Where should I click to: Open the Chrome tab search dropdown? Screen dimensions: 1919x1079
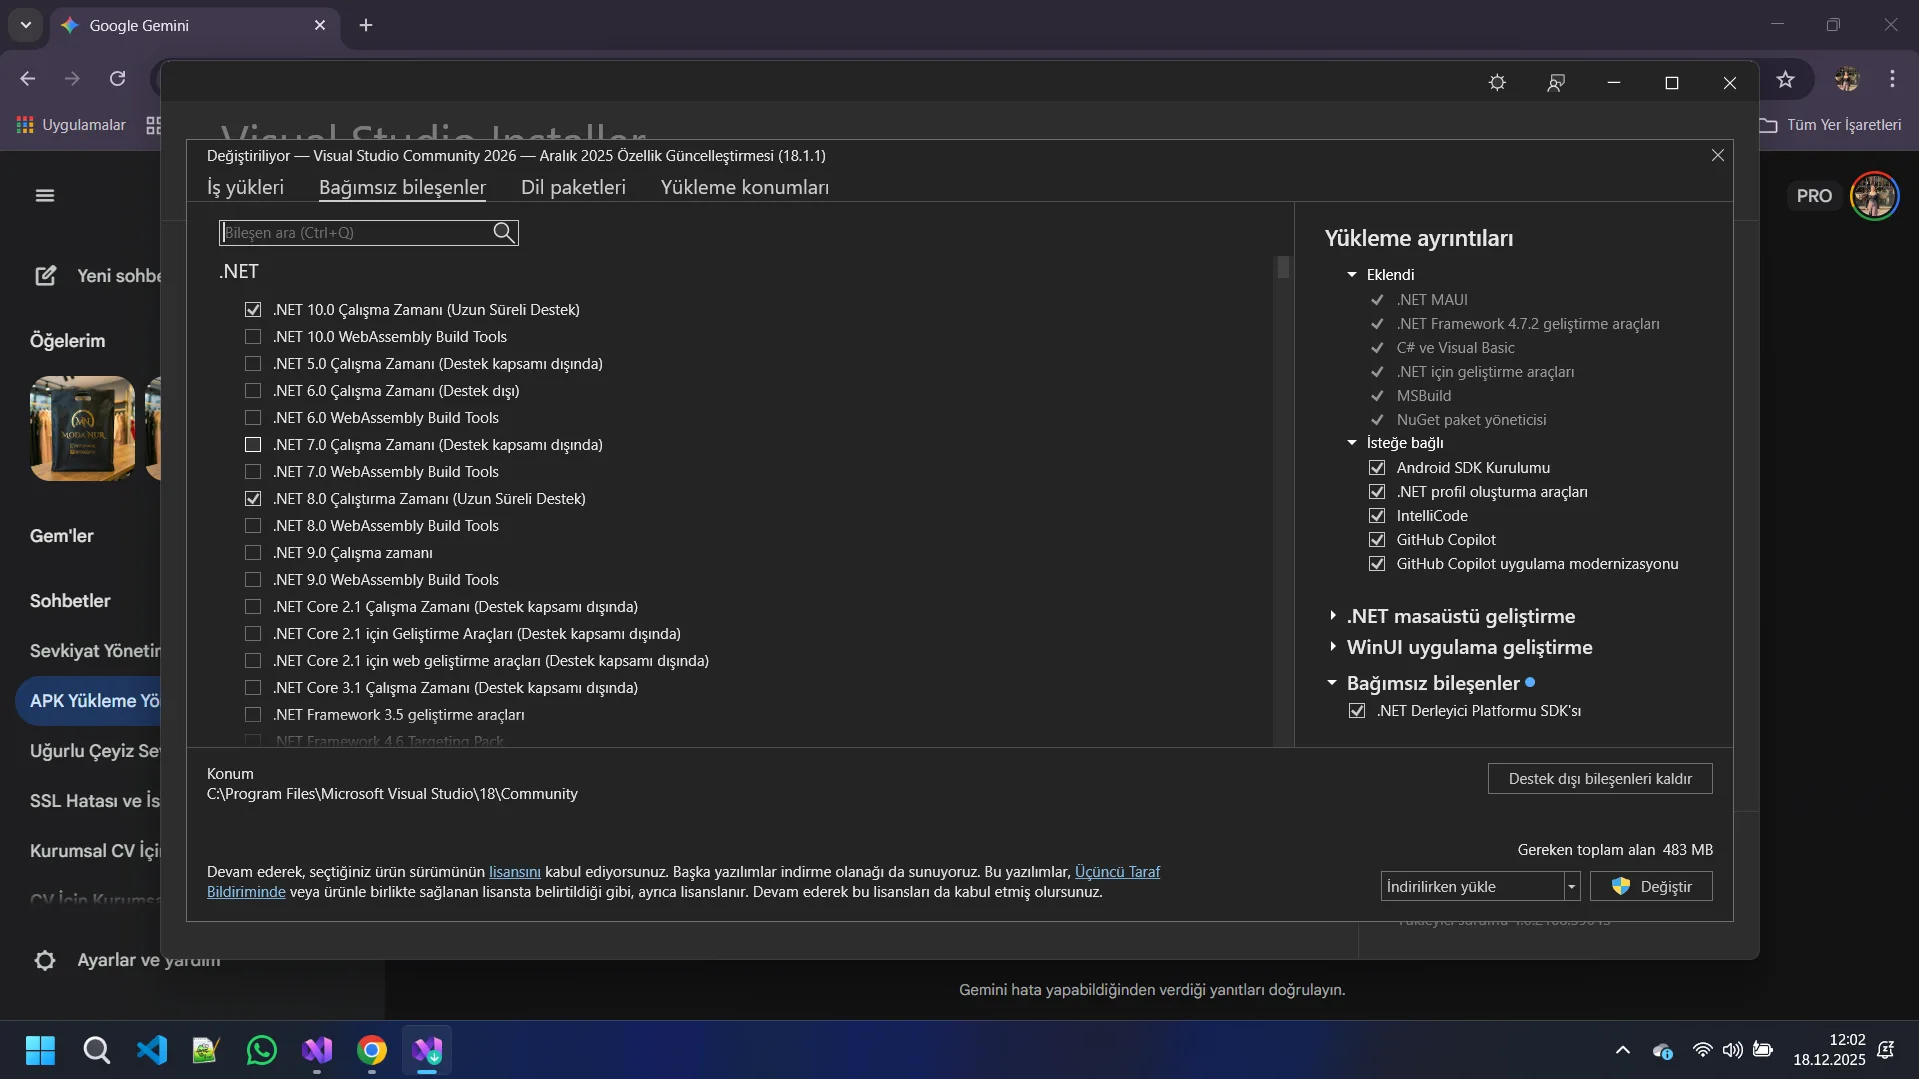[26, 25]
